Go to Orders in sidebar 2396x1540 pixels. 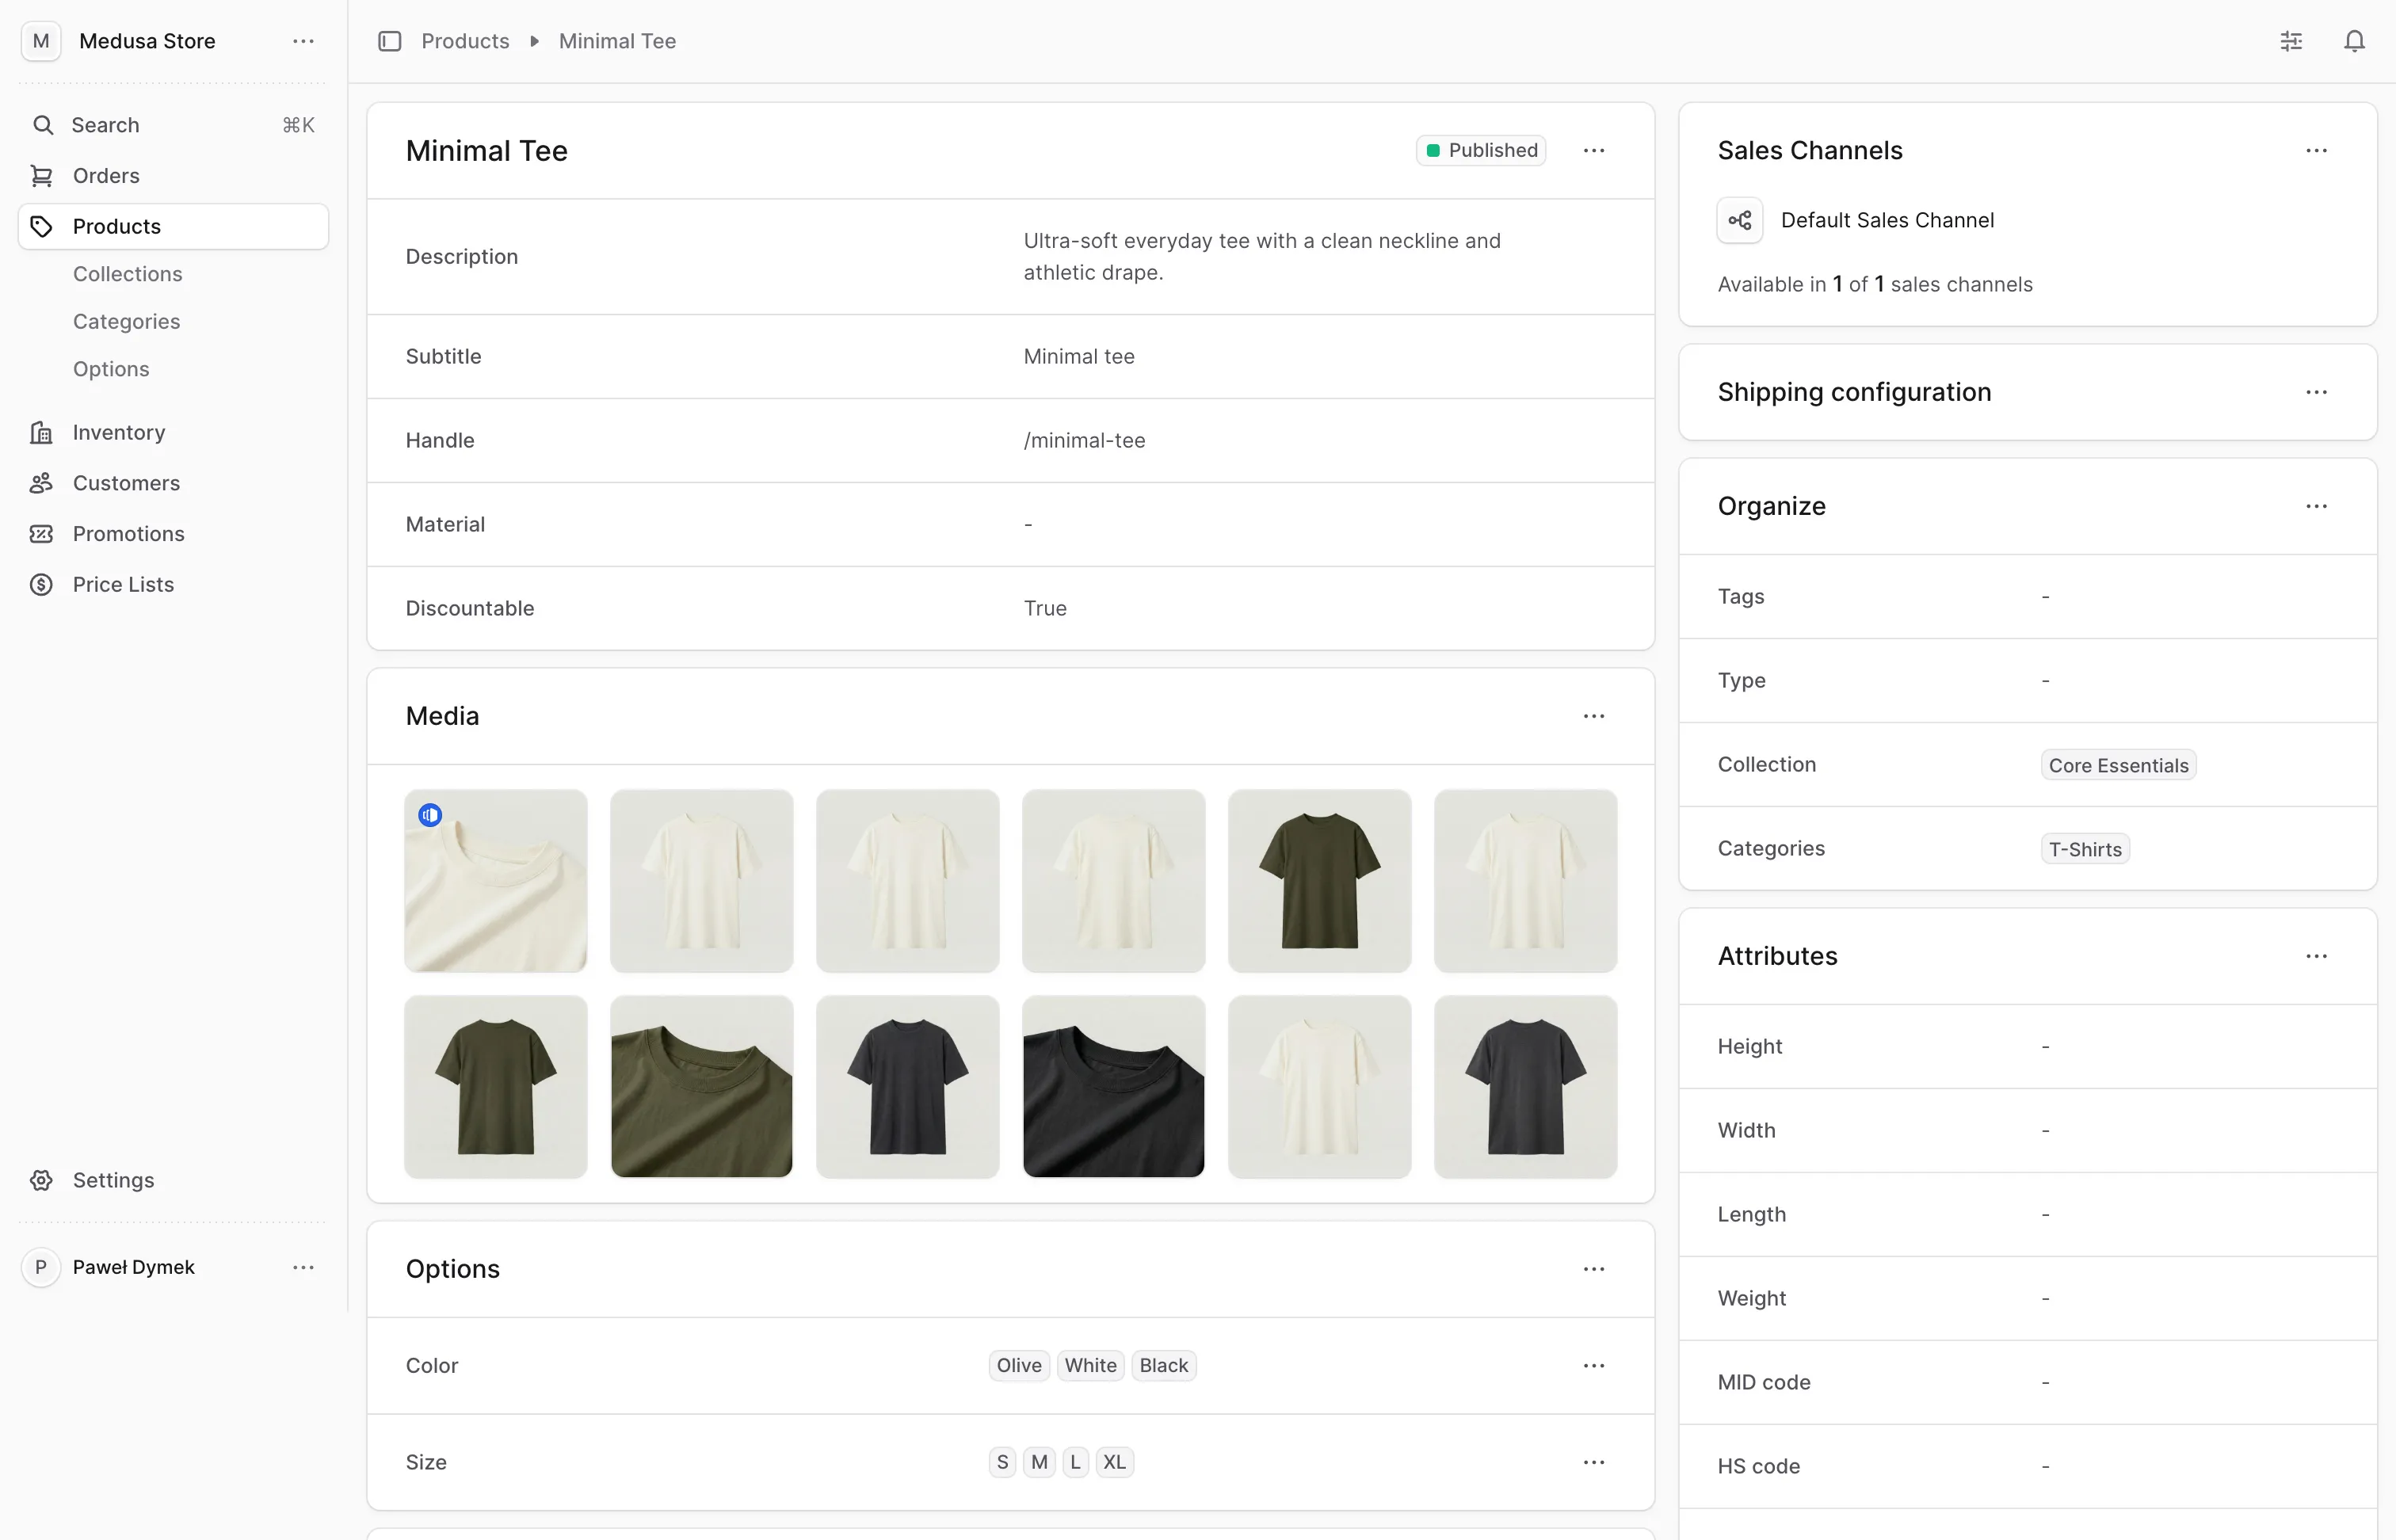[173, 176]
